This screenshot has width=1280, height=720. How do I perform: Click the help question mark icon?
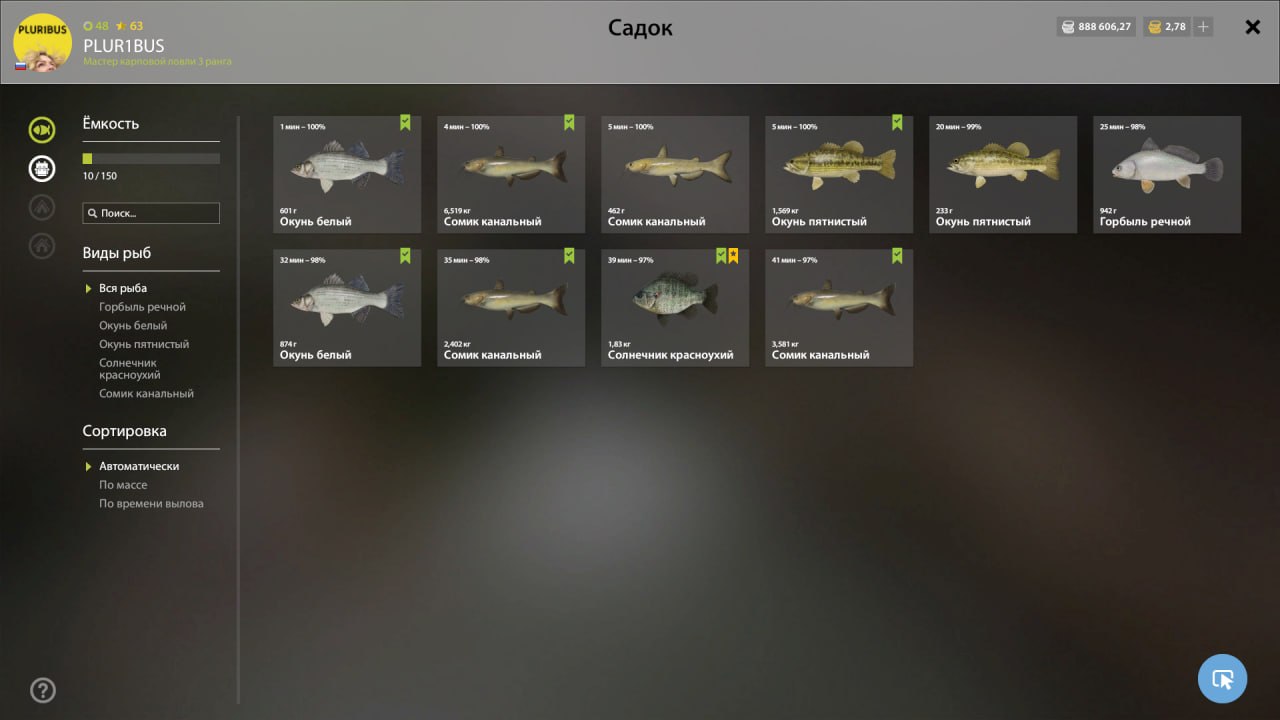click(43, 690)
